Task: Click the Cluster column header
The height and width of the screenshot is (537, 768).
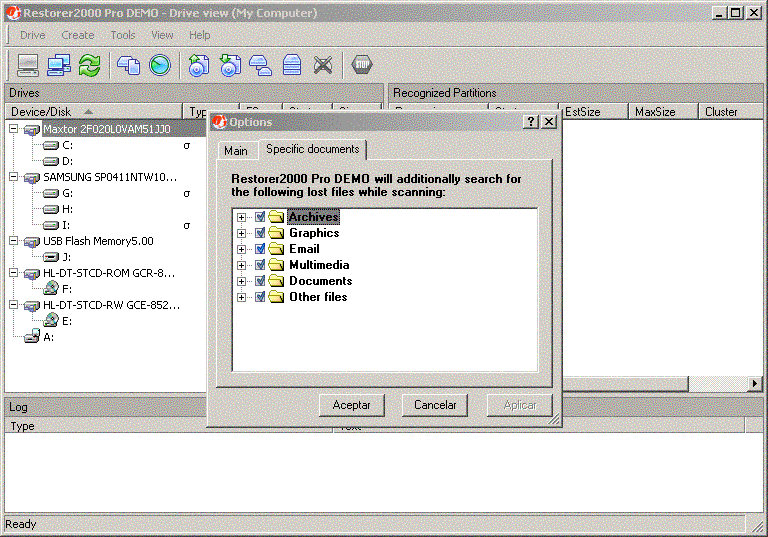Action: [730, 112]
